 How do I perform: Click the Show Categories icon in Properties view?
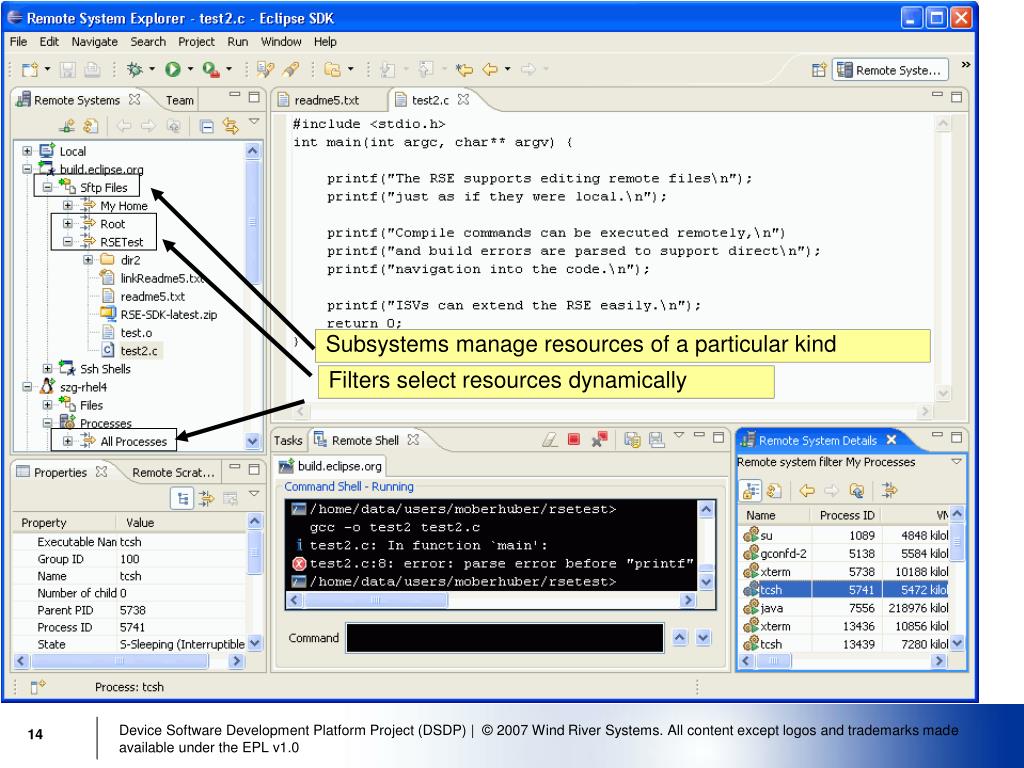click(182, 499)
